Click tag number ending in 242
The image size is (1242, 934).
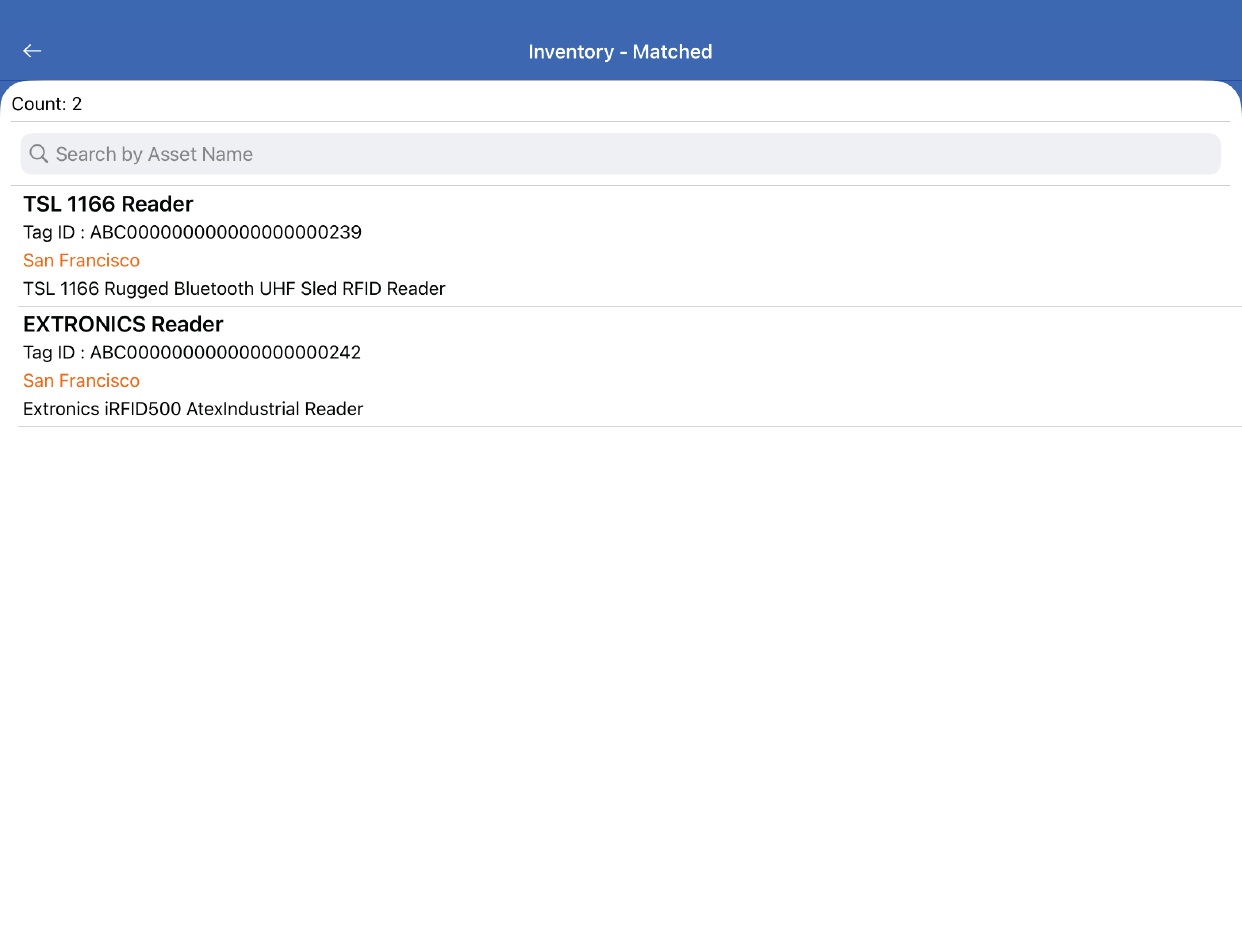point(226,353)
